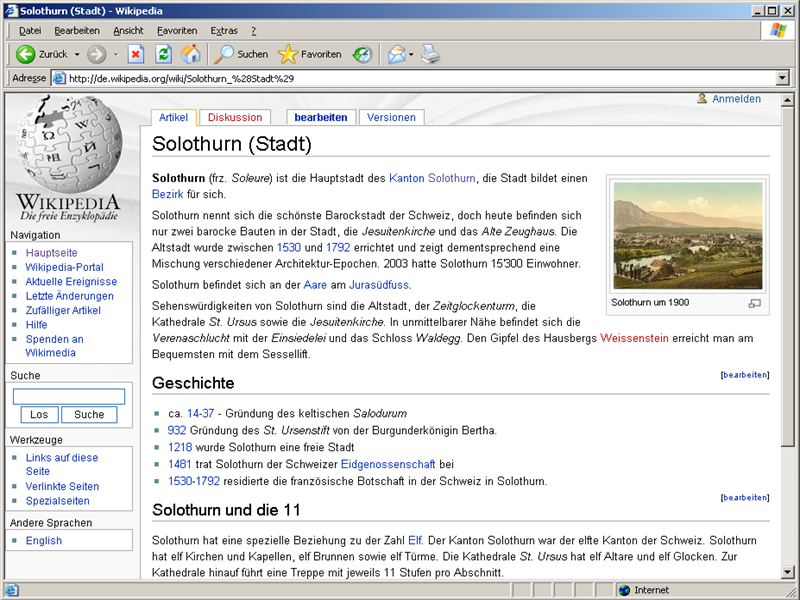Viewport: 800px width, 600px height.
Task: Go to the browser Home page icon
Action: (x=190, y=54)
